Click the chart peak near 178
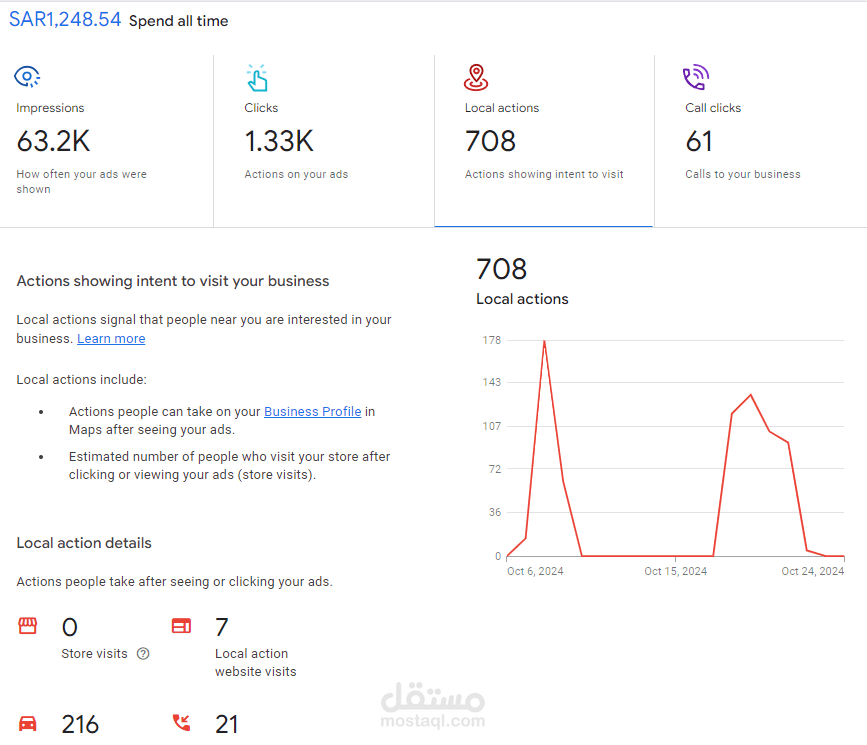This screenshot has height=745, width=867. tap(544, 341)
